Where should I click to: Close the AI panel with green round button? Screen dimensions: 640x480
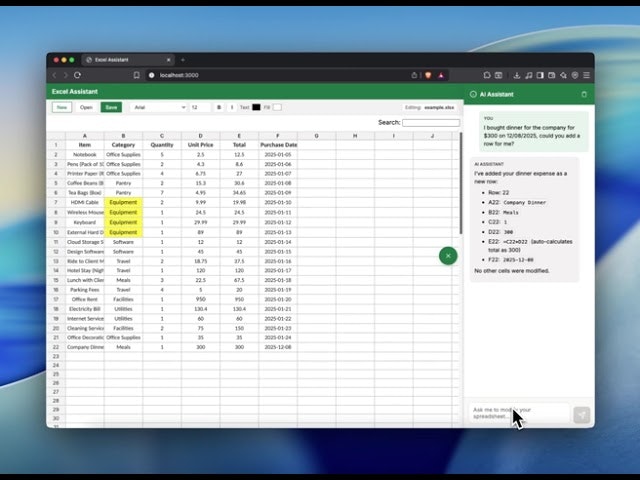[x=448, y=256]
